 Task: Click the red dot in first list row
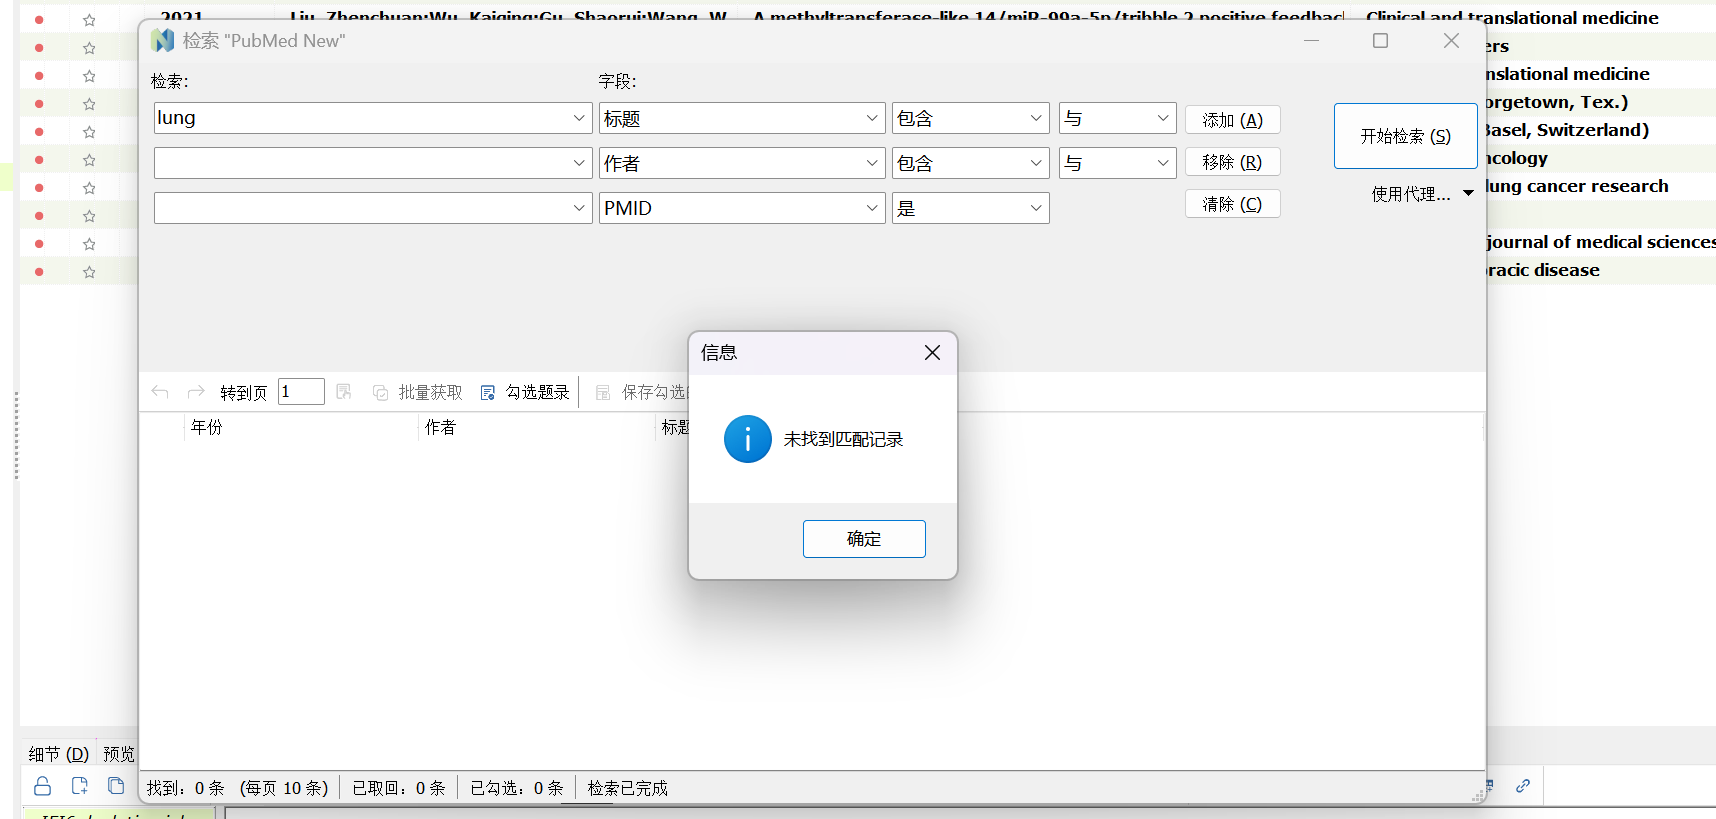pos(39,20)
